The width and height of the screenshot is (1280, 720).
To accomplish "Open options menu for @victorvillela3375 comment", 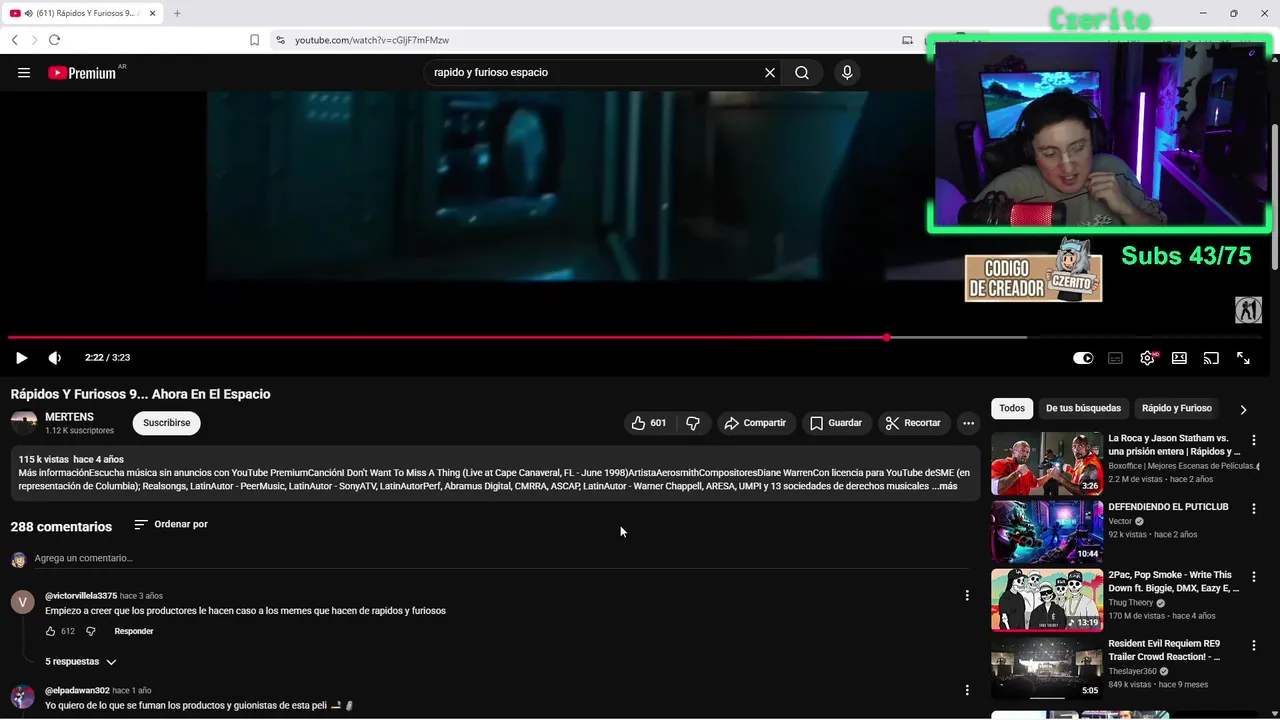I will pyautogui.click(x=966, y=595).
